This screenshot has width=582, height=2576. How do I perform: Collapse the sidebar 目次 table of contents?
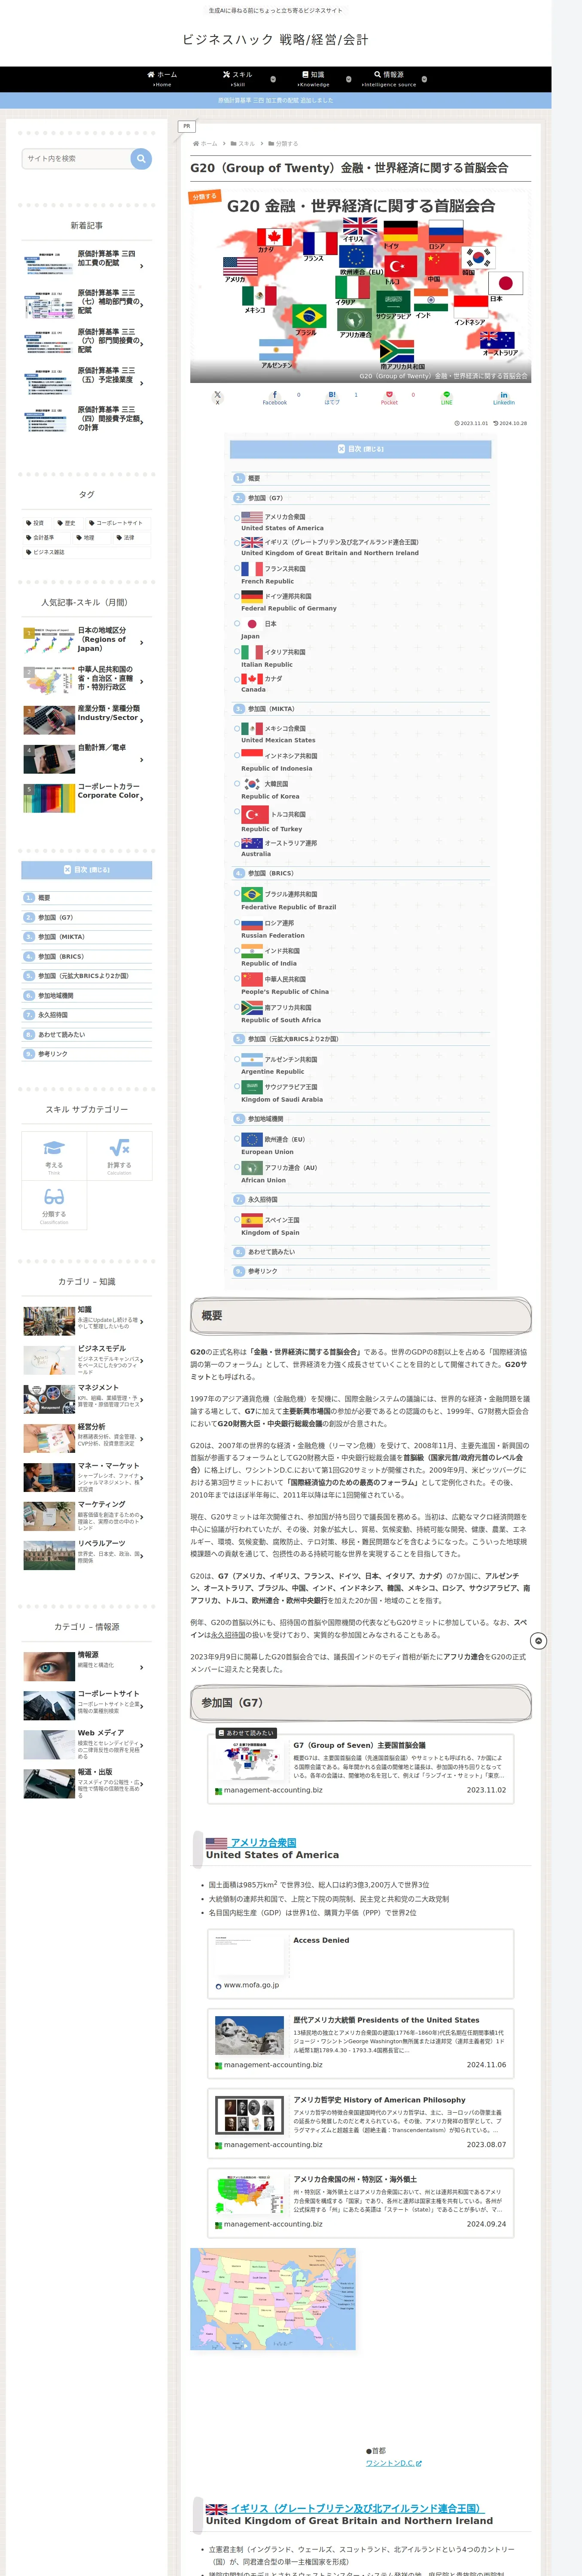87,870
